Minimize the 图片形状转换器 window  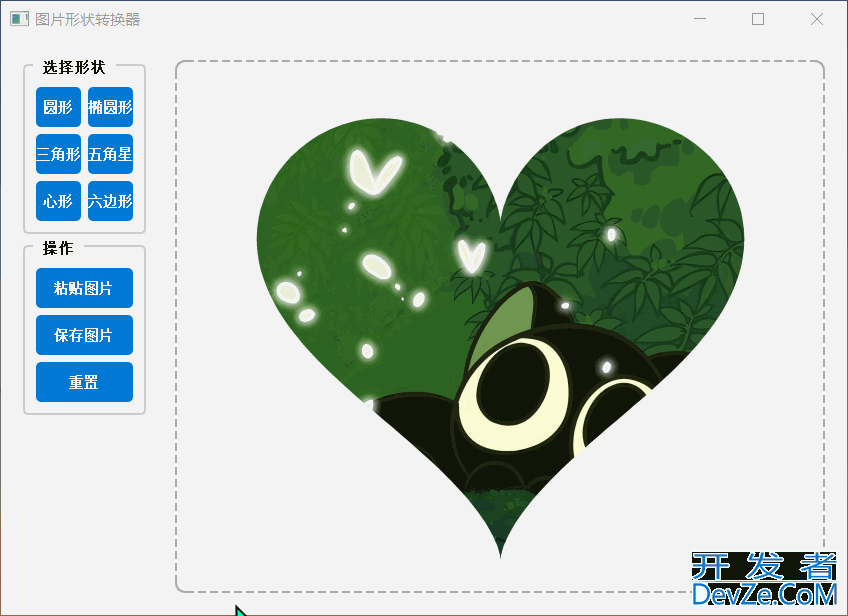pyautogui.click(x=700, y=19)
